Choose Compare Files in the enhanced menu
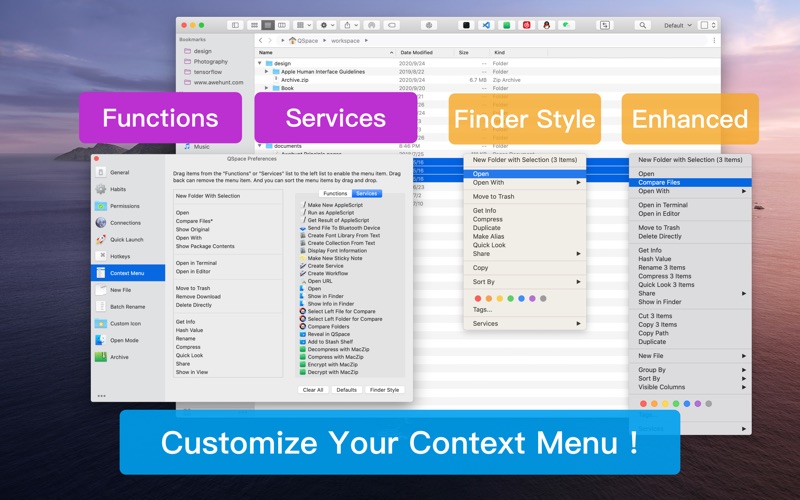The width and height of the screenshot is (800, 500). click(690, 183)
